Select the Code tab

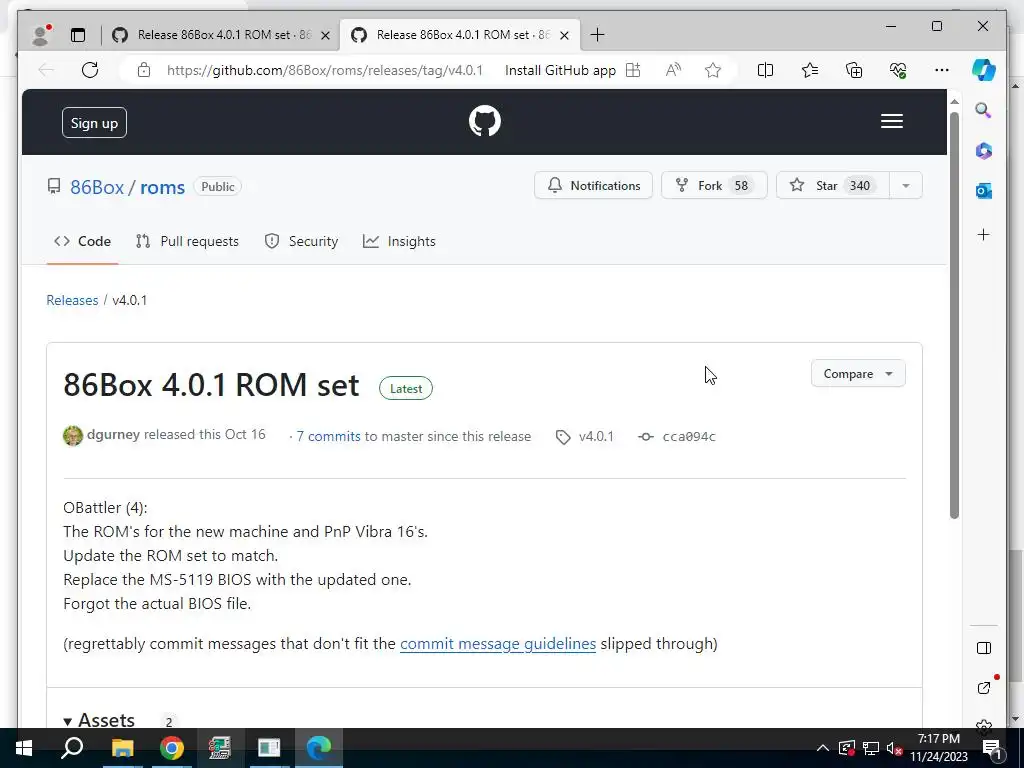pos(82,242)
